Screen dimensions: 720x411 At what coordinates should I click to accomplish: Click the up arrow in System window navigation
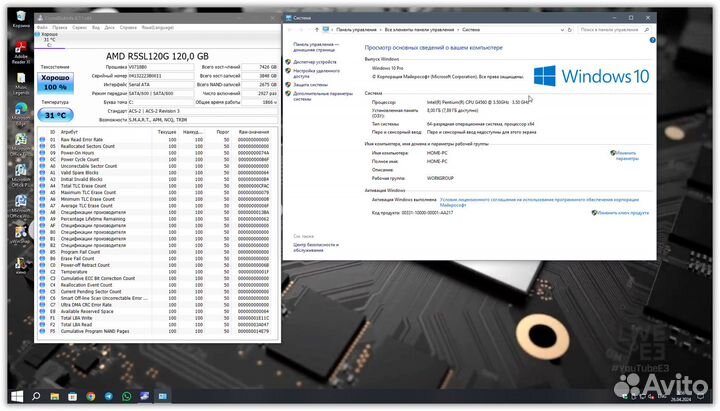(x=316, y=29)
